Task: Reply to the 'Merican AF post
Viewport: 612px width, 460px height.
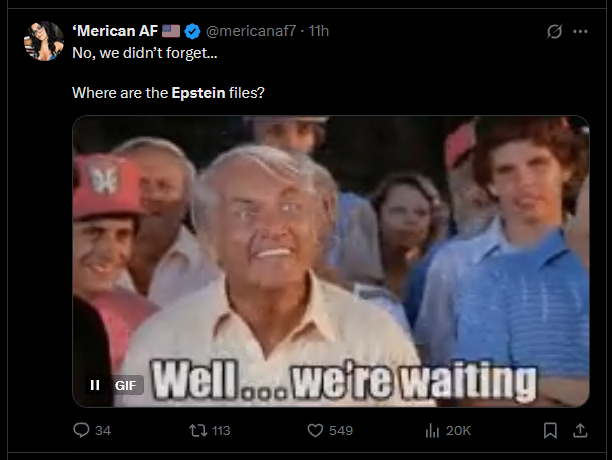Action: tap(81, 430)
